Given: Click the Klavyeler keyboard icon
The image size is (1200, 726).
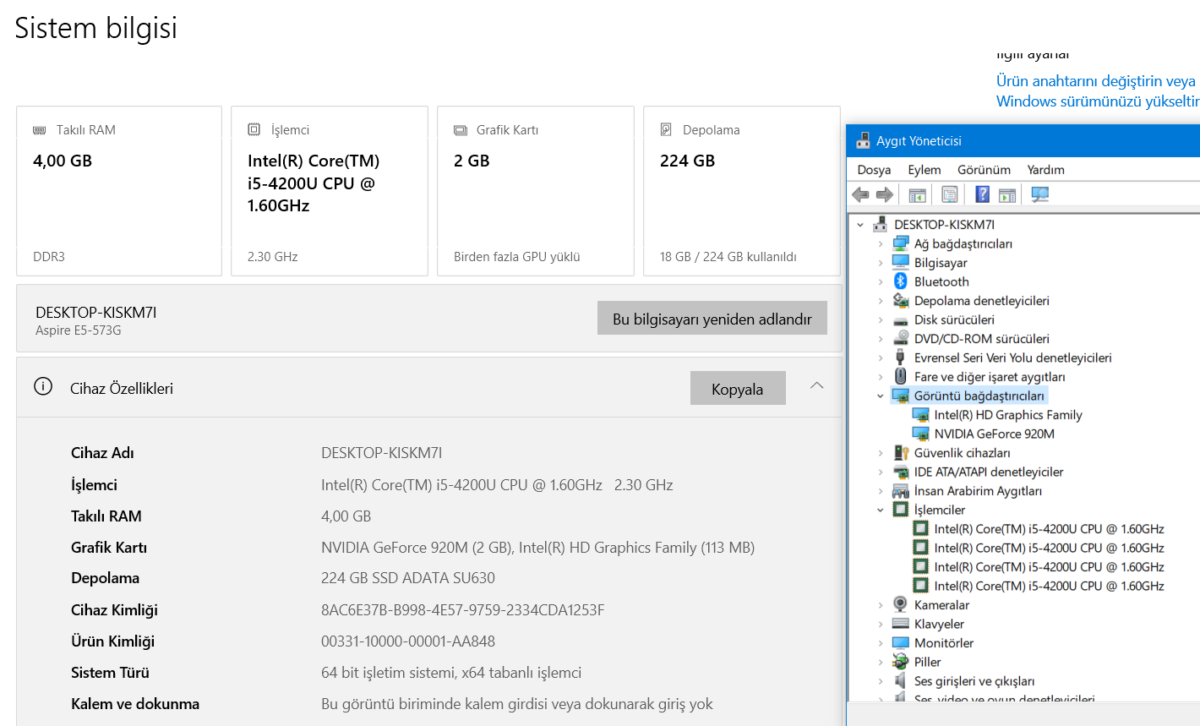Looking at the screenshot, I should pos(900,624).
